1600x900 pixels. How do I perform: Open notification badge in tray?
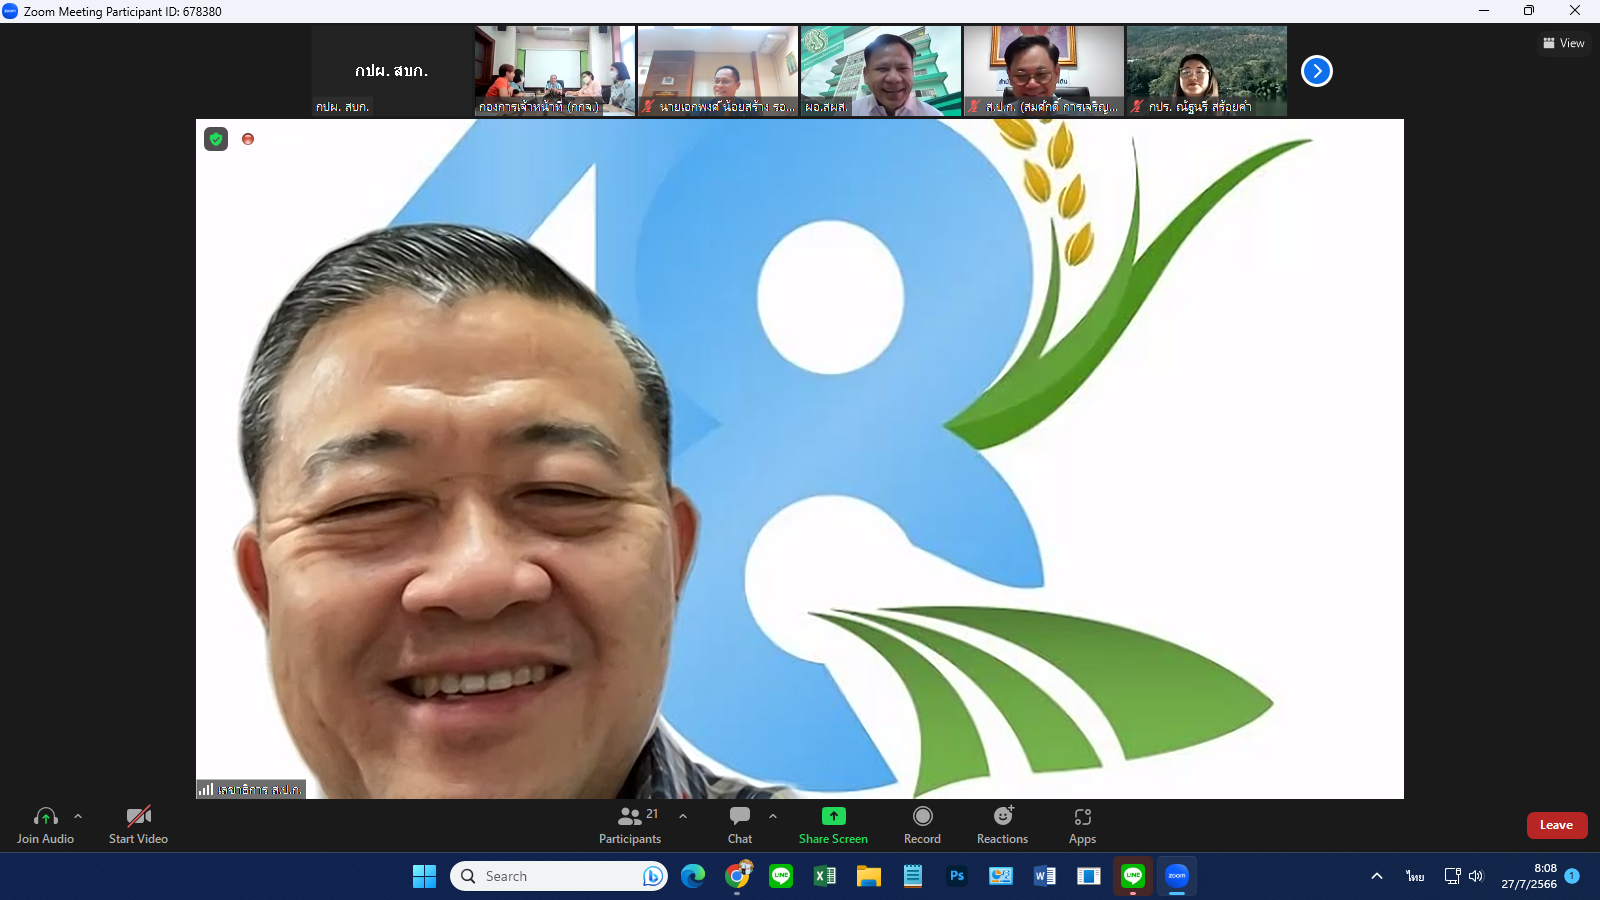[x=1572, y=876]
